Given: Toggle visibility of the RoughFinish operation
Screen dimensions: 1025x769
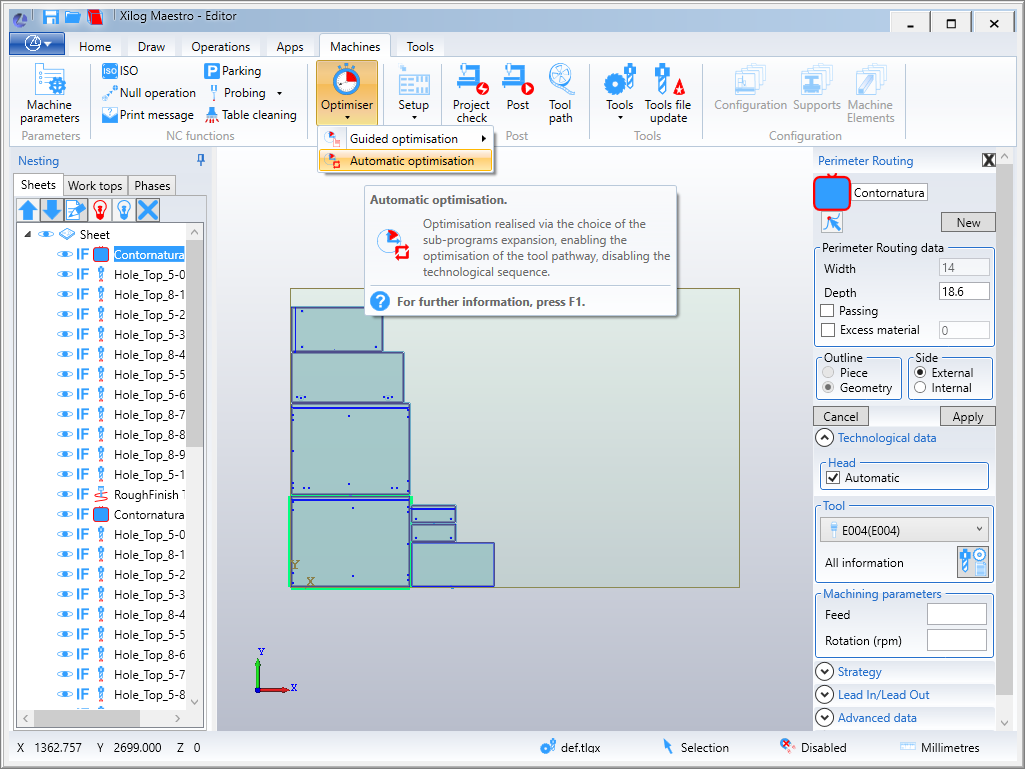Looking at the screenshot, I should pyautogui.click(x=65, y=494).
